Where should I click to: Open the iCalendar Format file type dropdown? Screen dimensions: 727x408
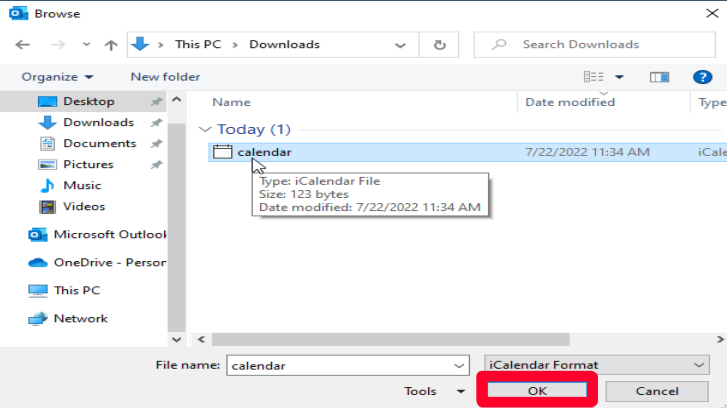(x=596, y=365)
